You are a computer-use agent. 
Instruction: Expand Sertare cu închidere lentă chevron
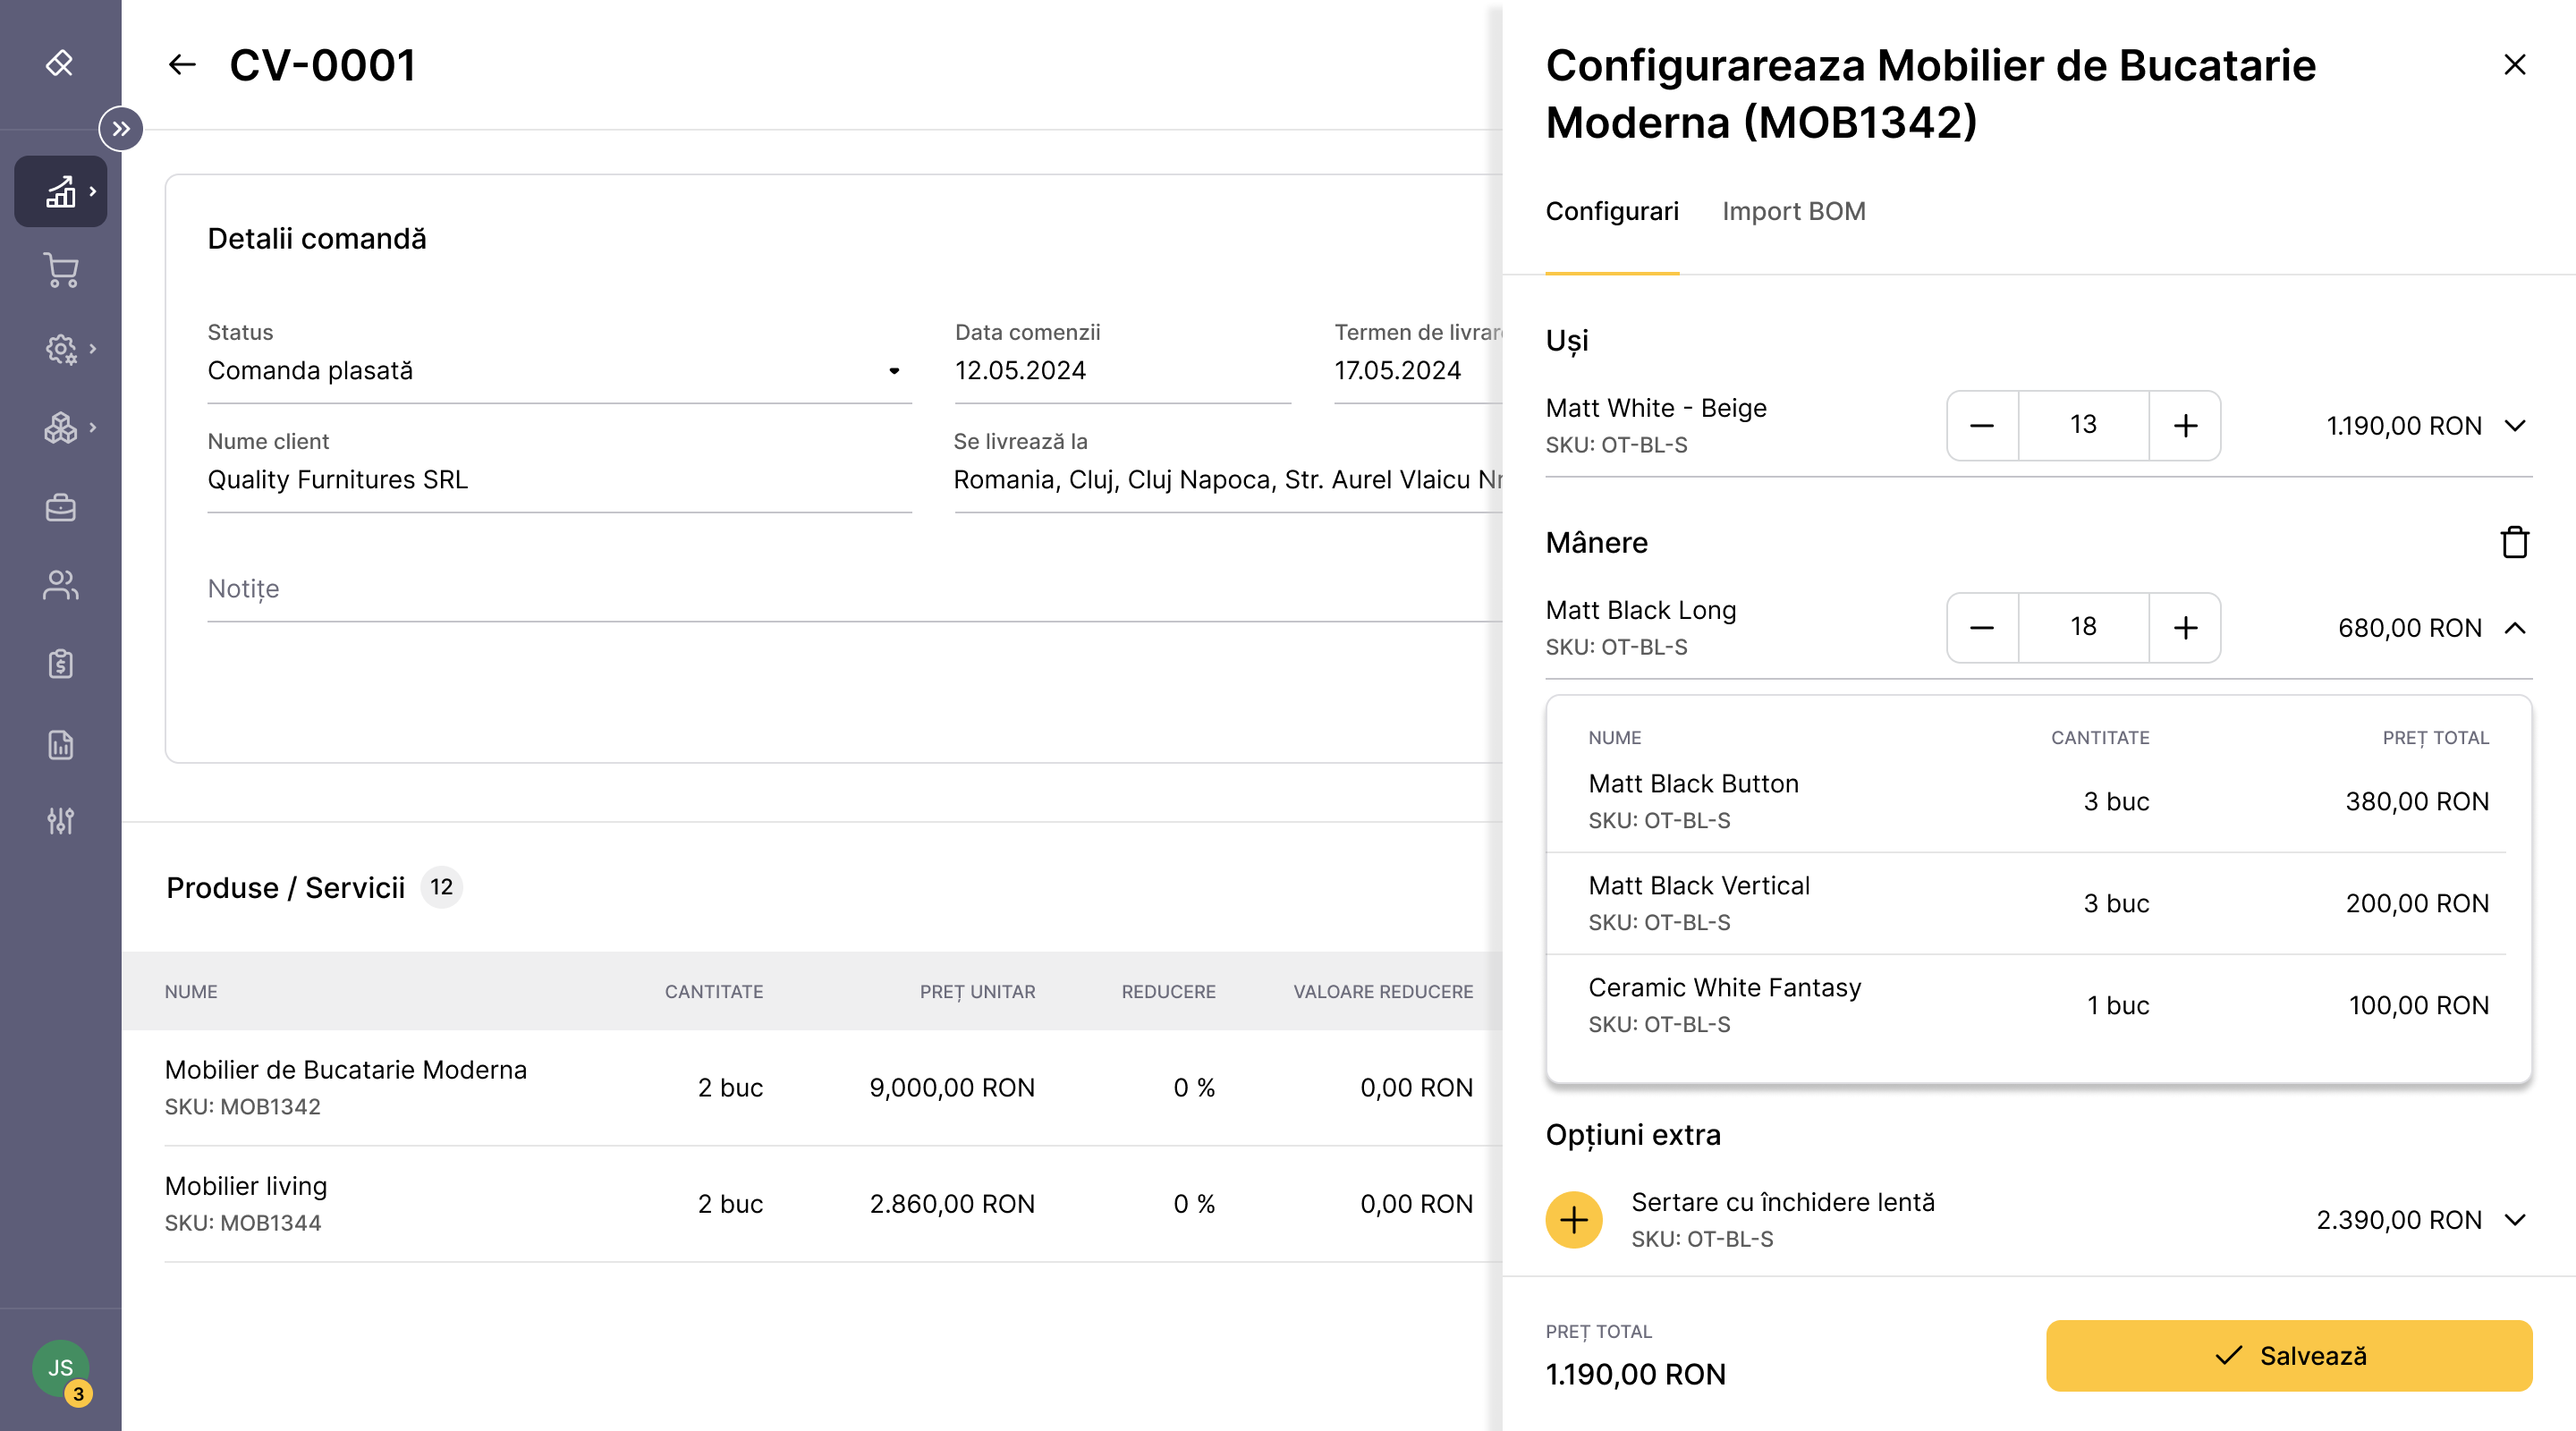[2515, 1220]
